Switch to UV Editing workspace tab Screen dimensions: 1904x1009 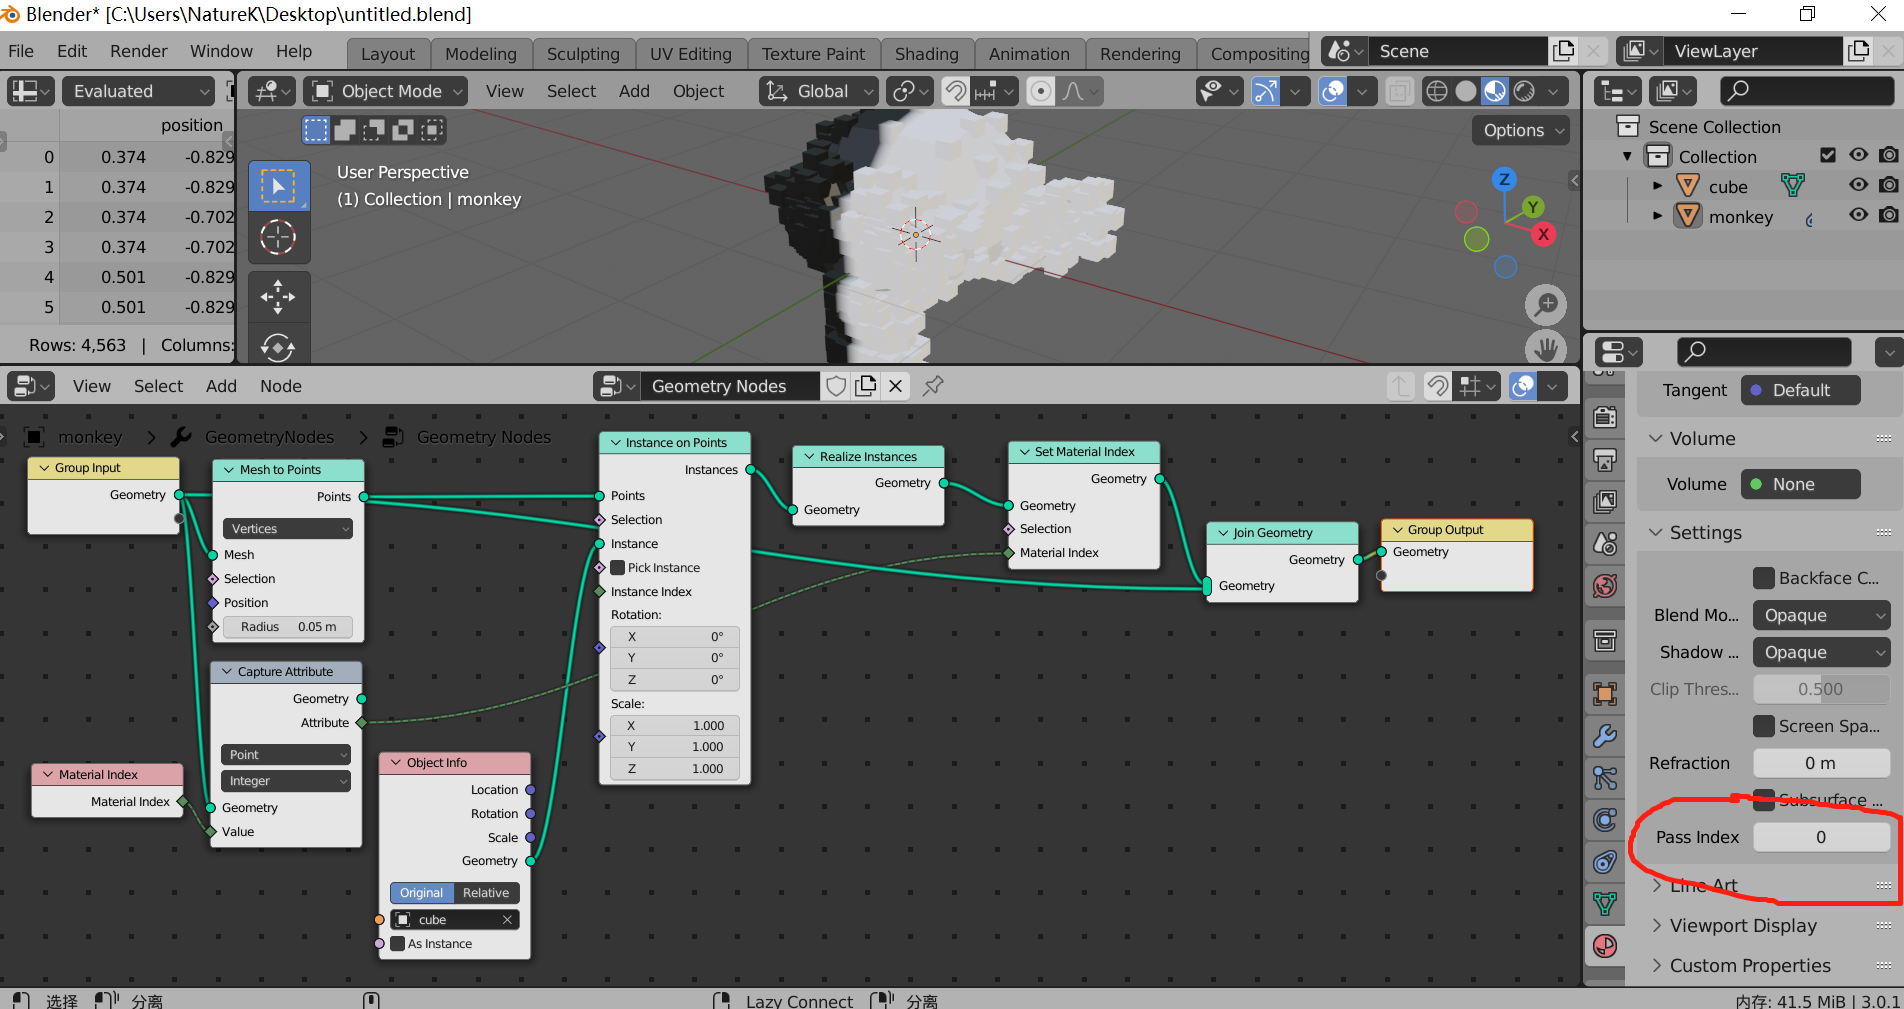point(690,54)
